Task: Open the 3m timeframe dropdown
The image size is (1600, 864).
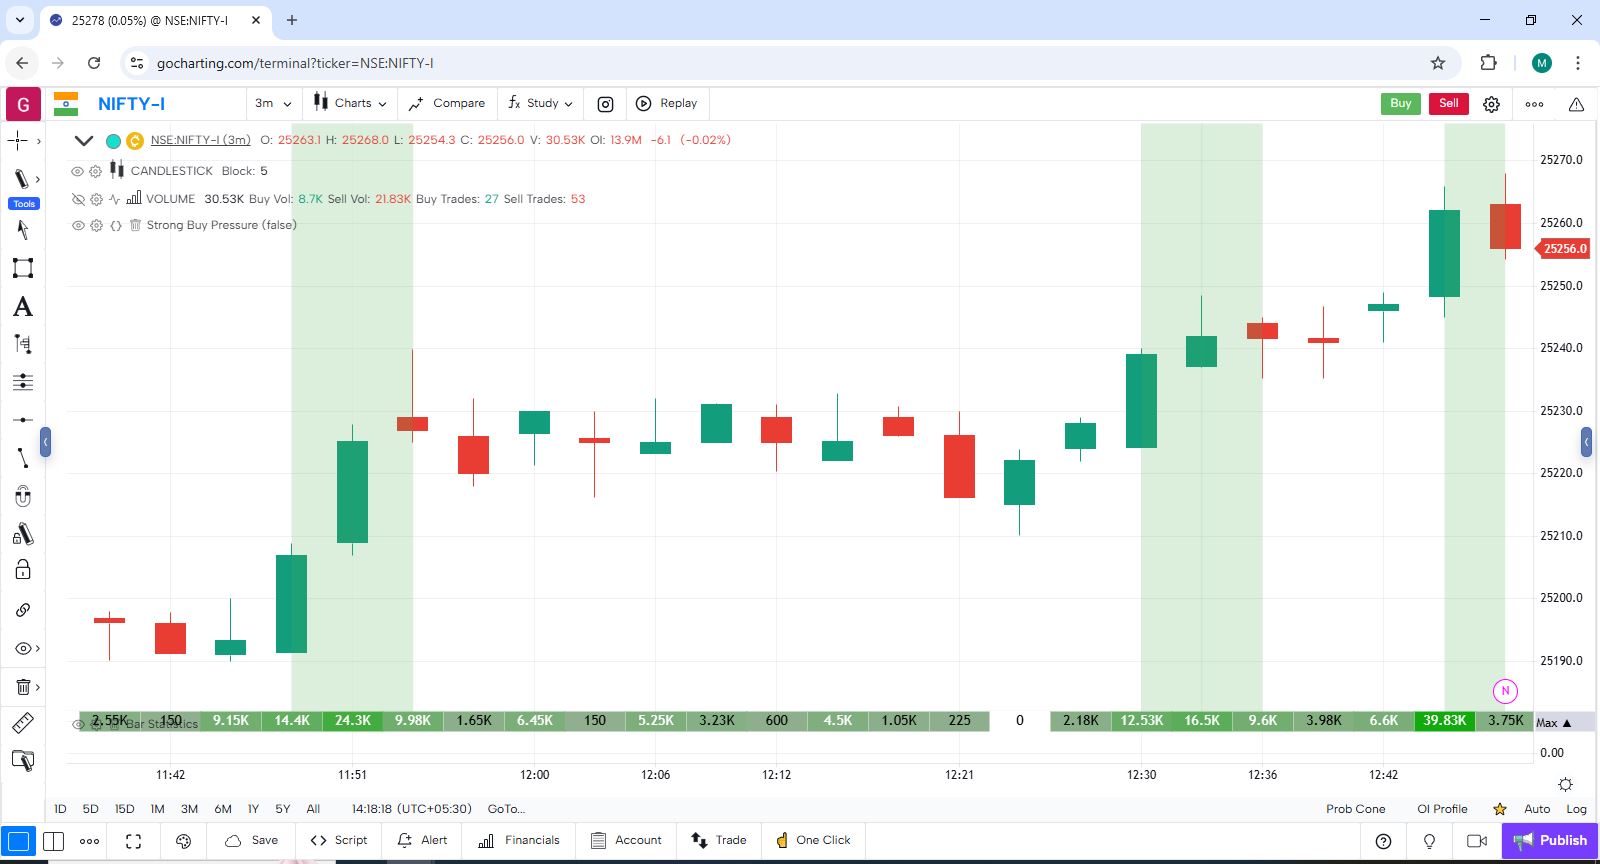Action: pyautogui.click(x=273, y=103)
